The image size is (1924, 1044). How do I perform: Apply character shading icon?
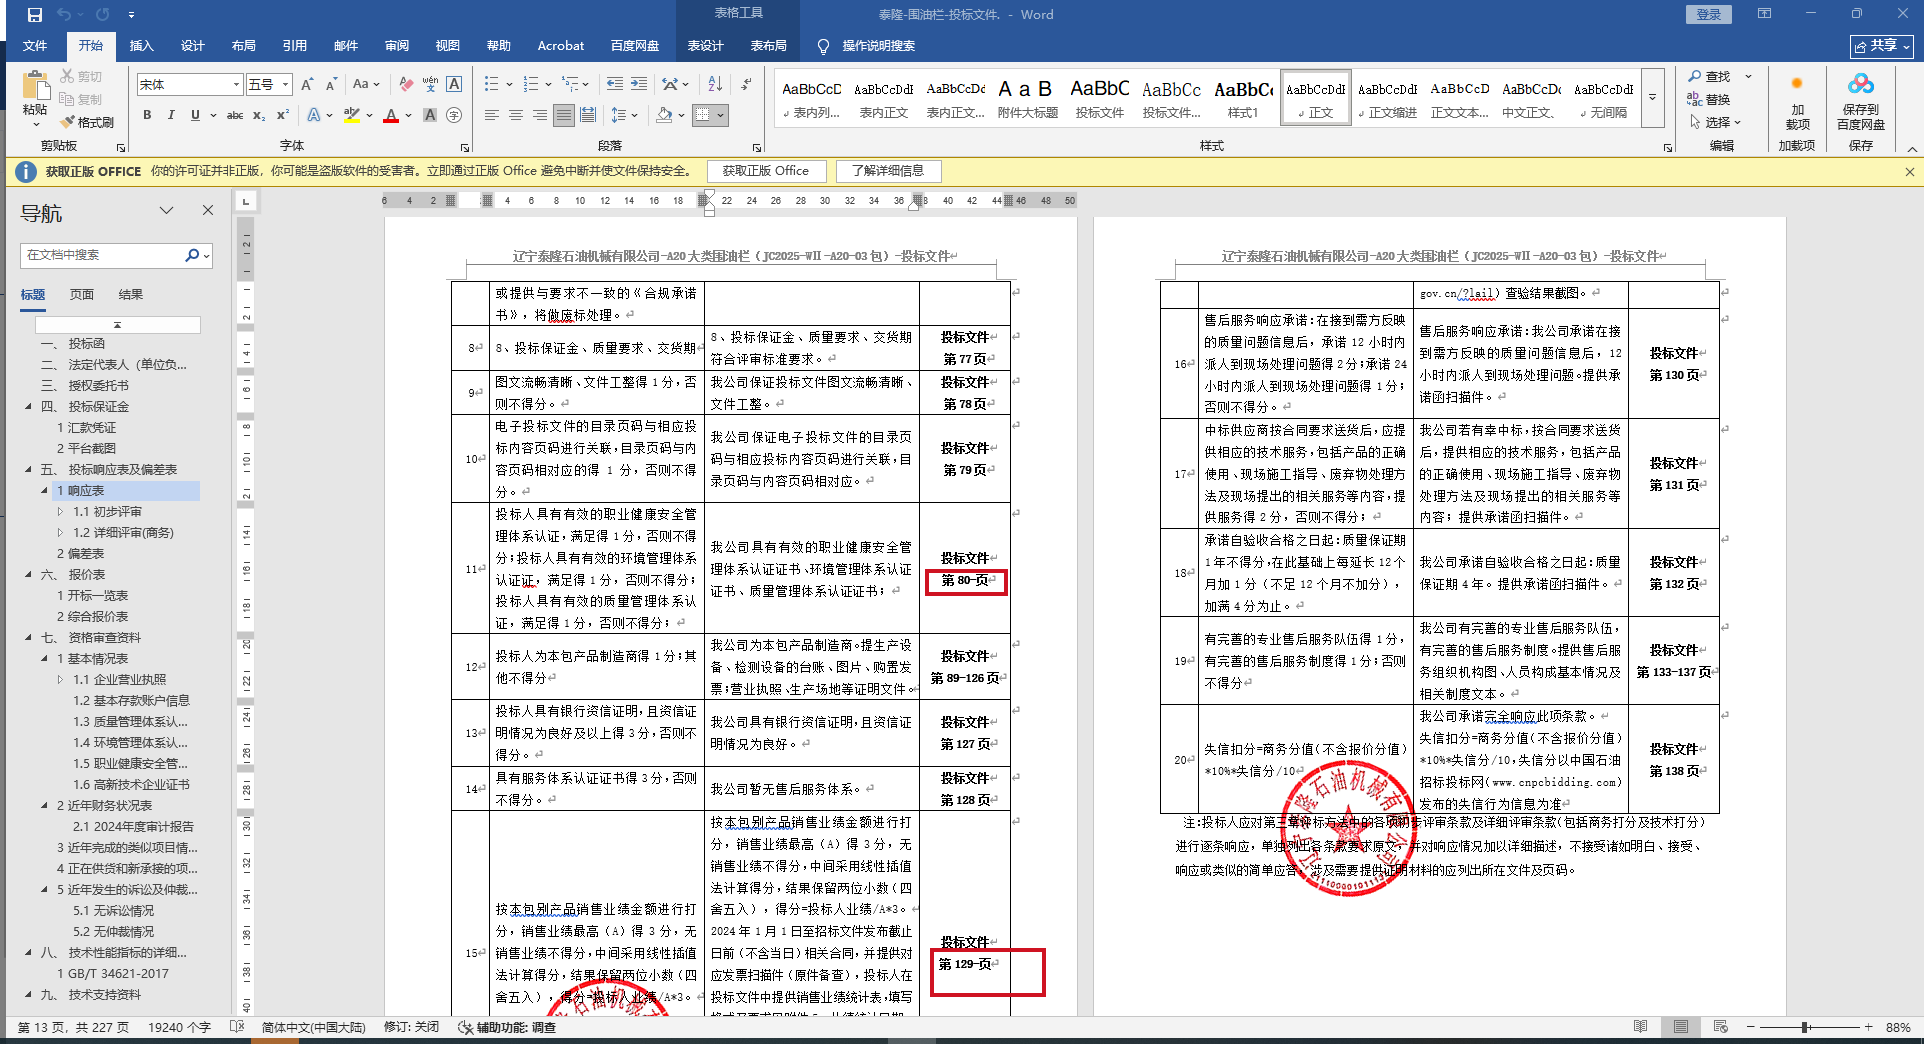pyautogui.click(x=430, y=115)
